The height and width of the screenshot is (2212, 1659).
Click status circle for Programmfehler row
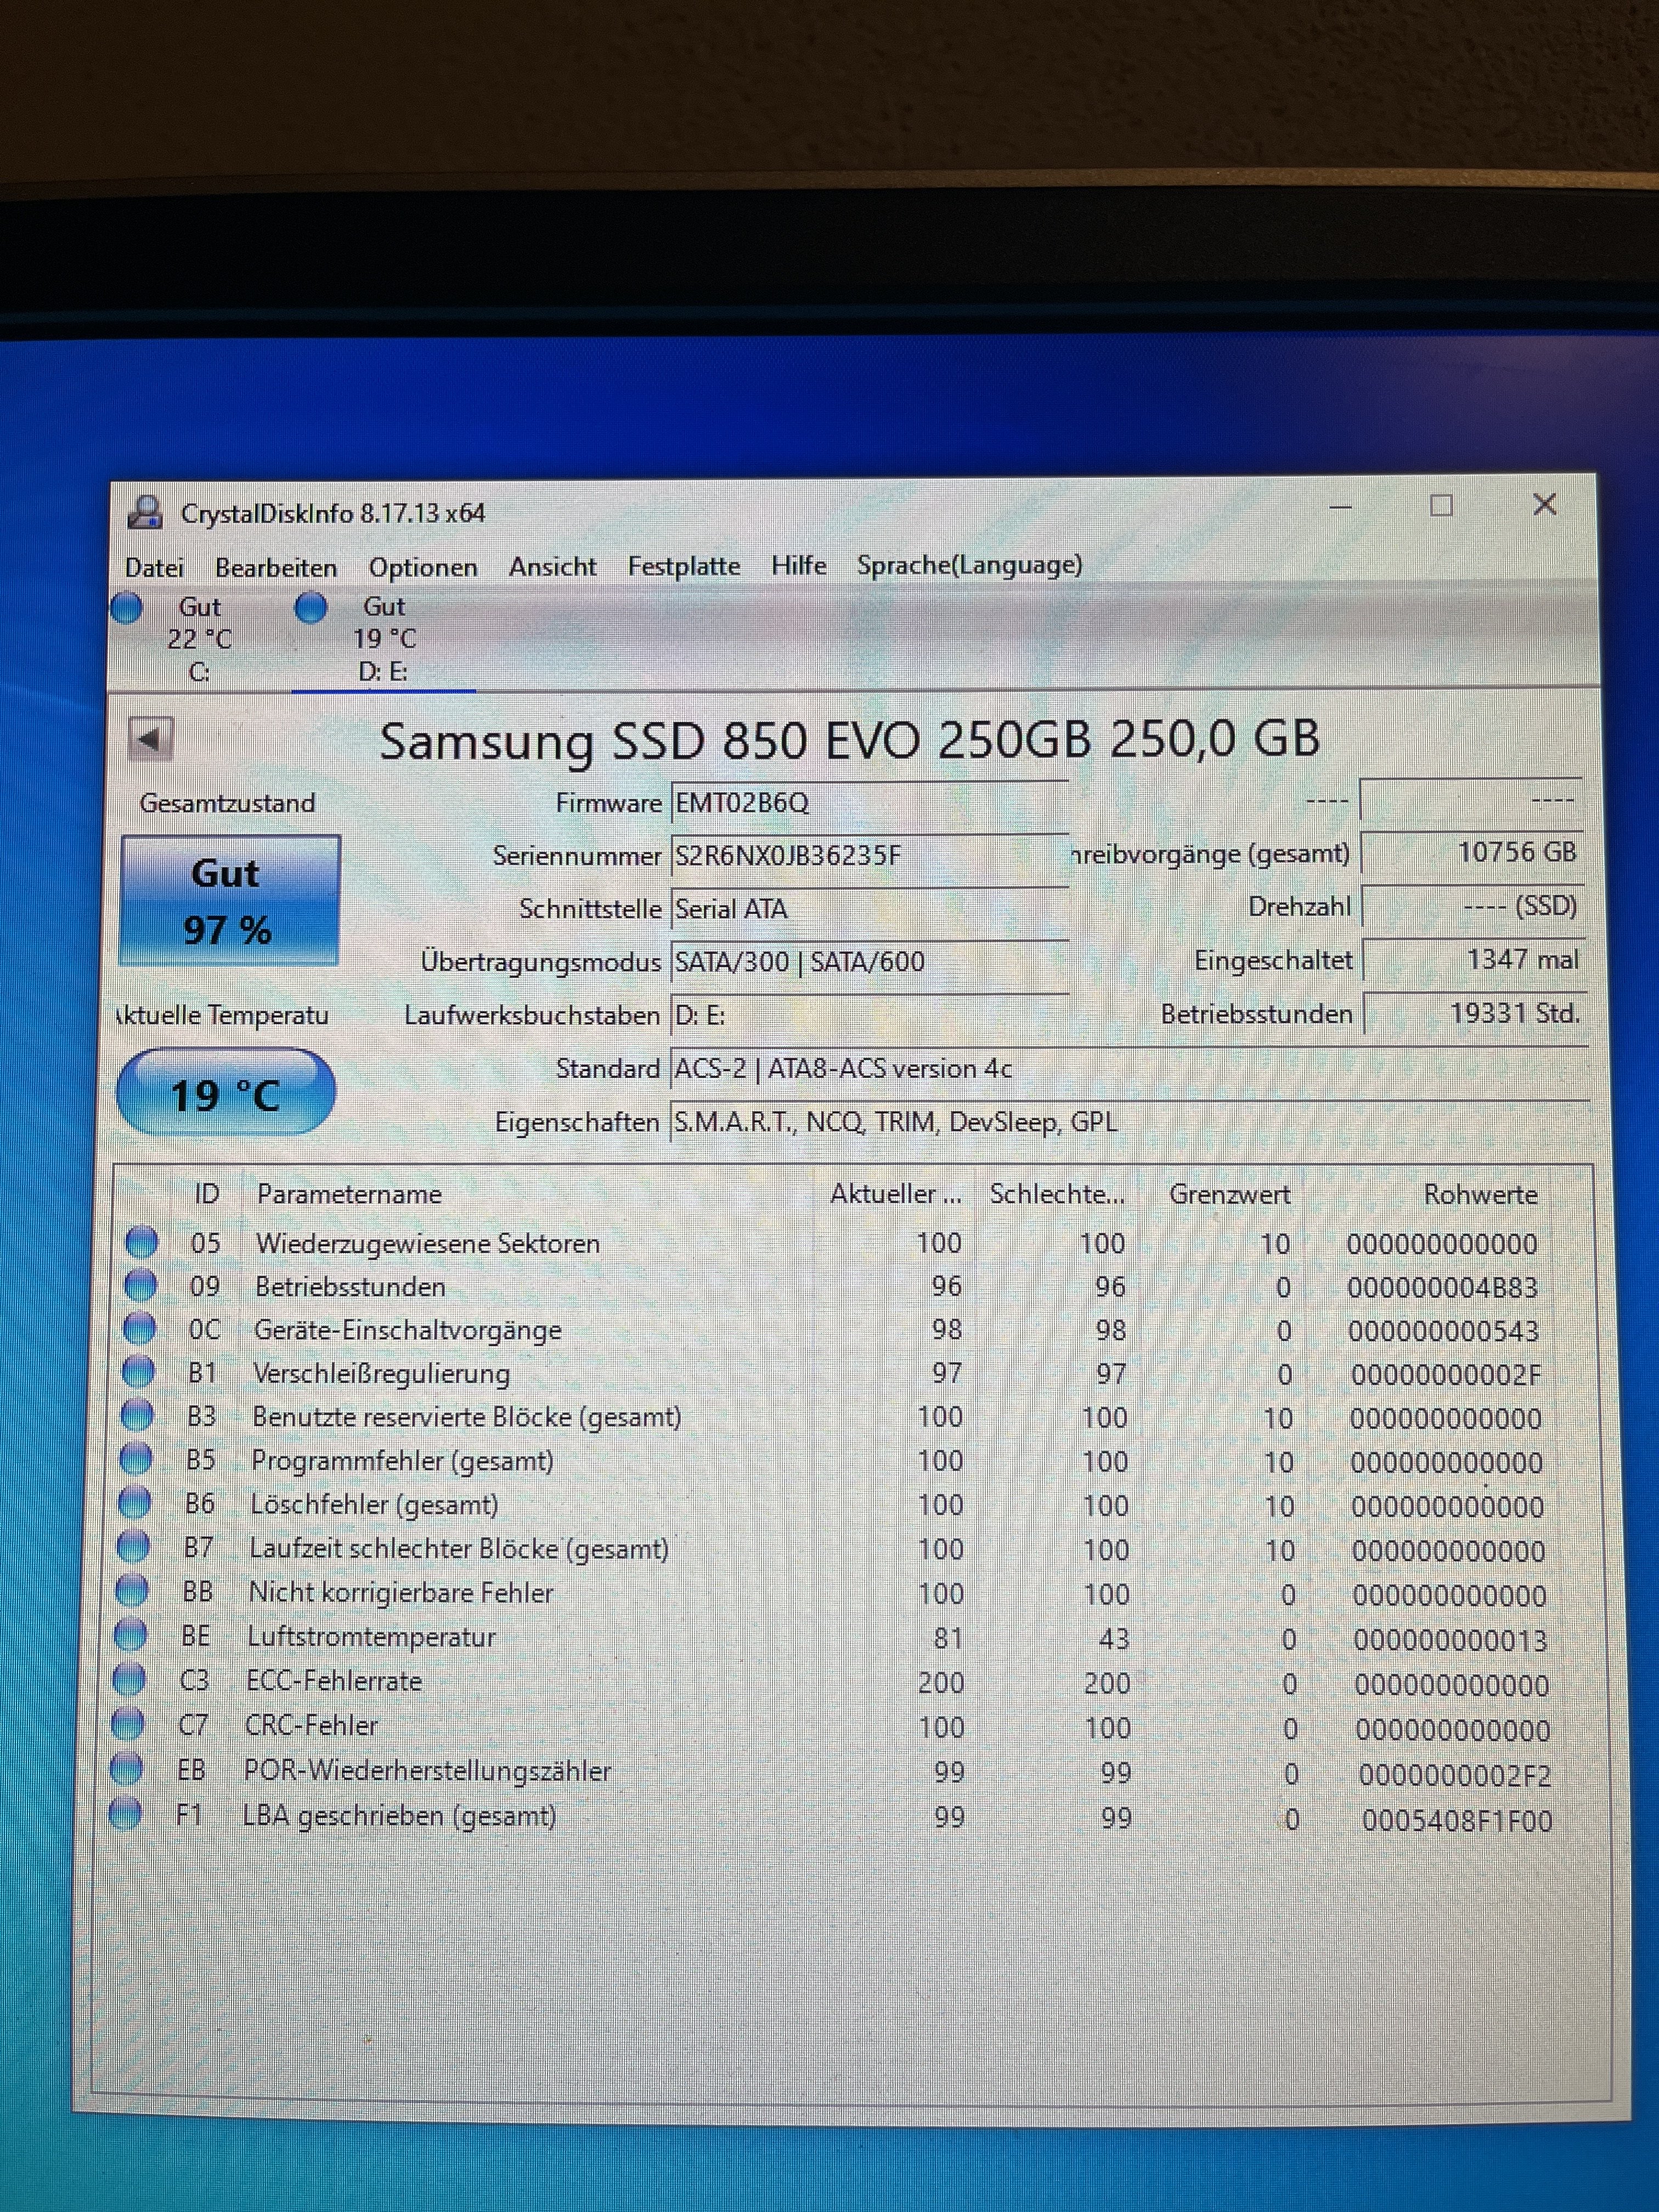(136, 1460)
